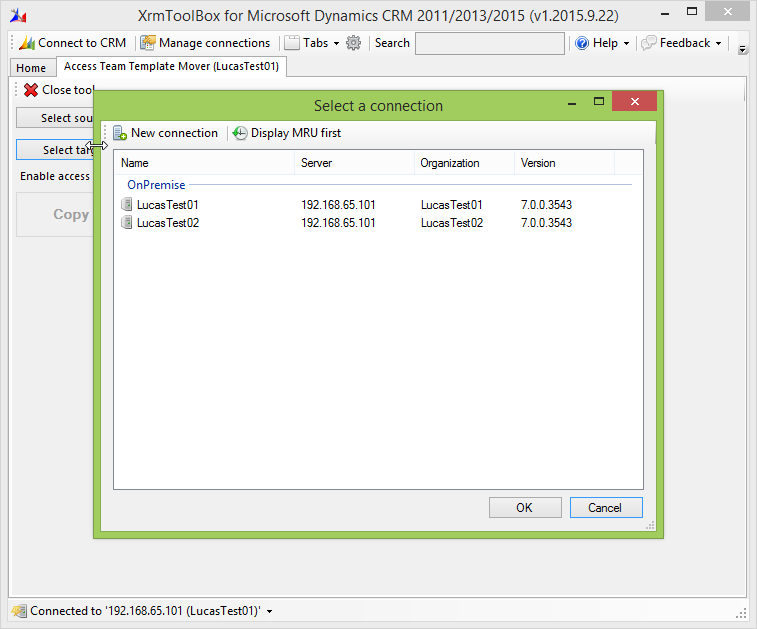Focus the Search input field
The height and width of the screenshot is (629, 757).
point(490,43)
